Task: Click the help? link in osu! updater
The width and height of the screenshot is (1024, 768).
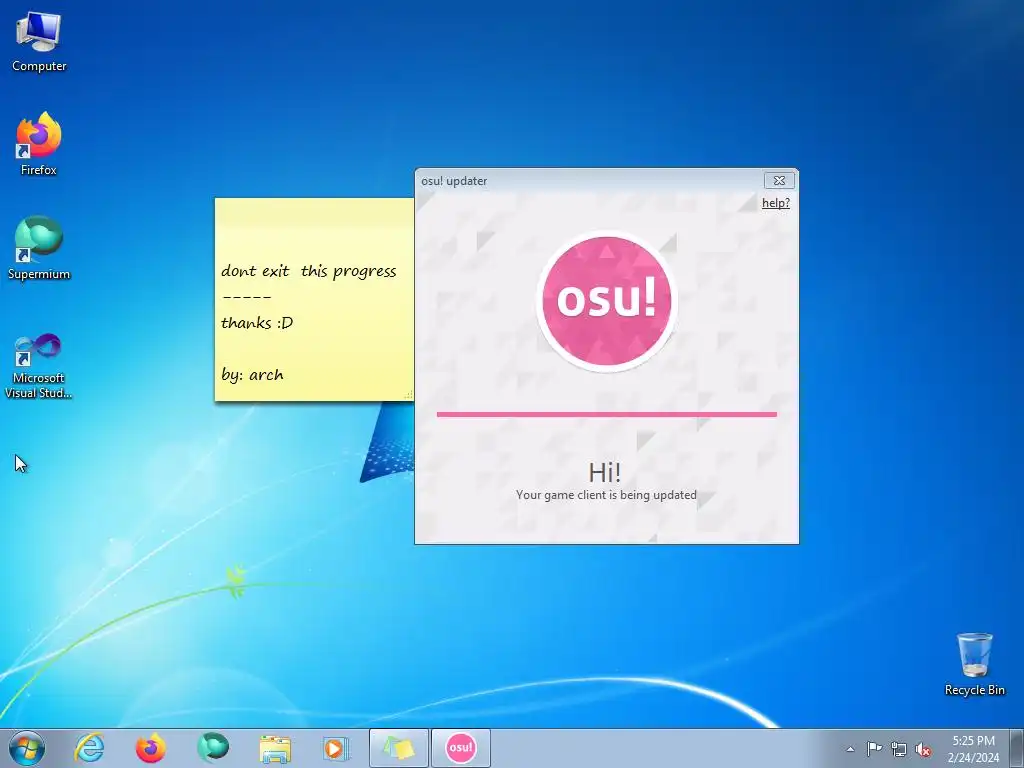Action: [776, 202]
